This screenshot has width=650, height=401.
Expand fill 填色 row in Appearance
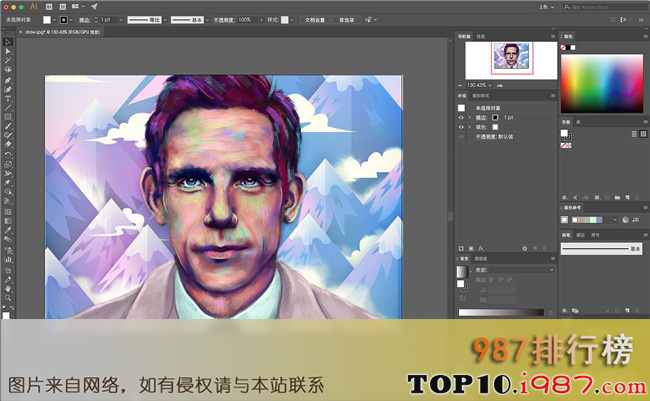(470, 127)
